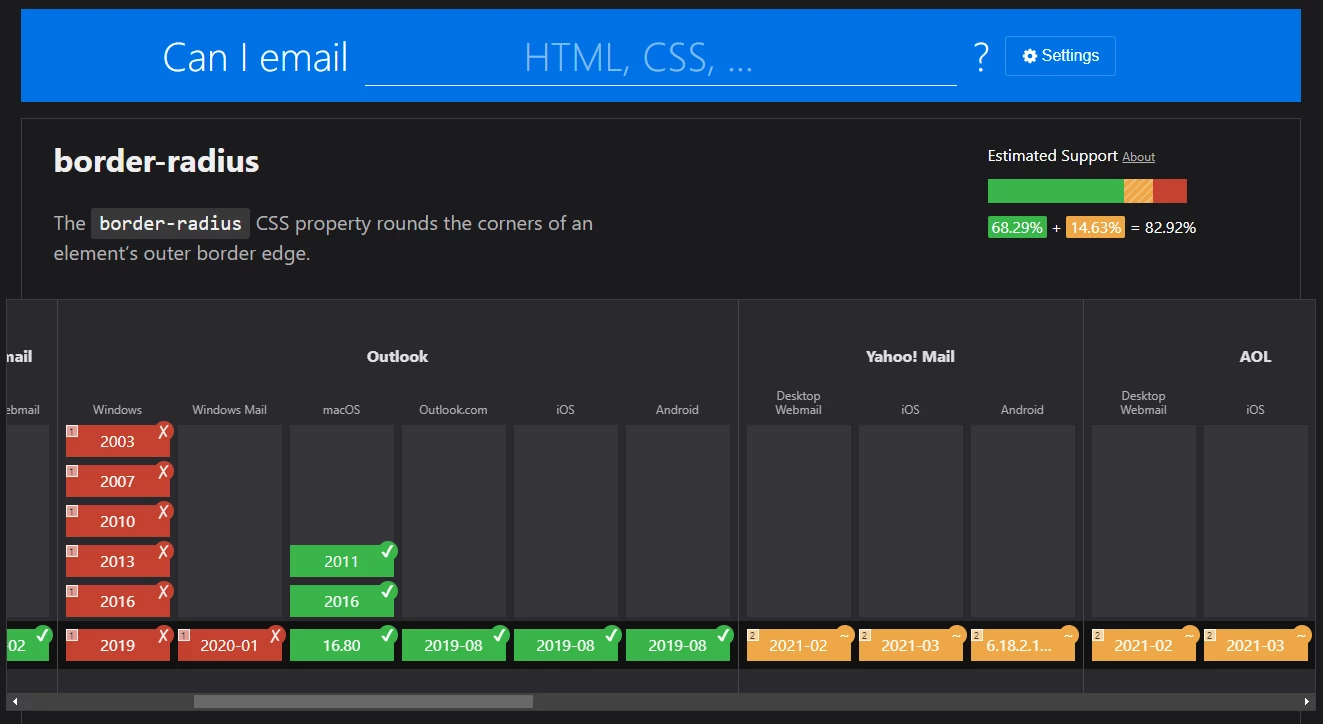Select Outlook Windows 2013 cell
Viewport: 1323px width, 724px height.
(x=118, y=561)
